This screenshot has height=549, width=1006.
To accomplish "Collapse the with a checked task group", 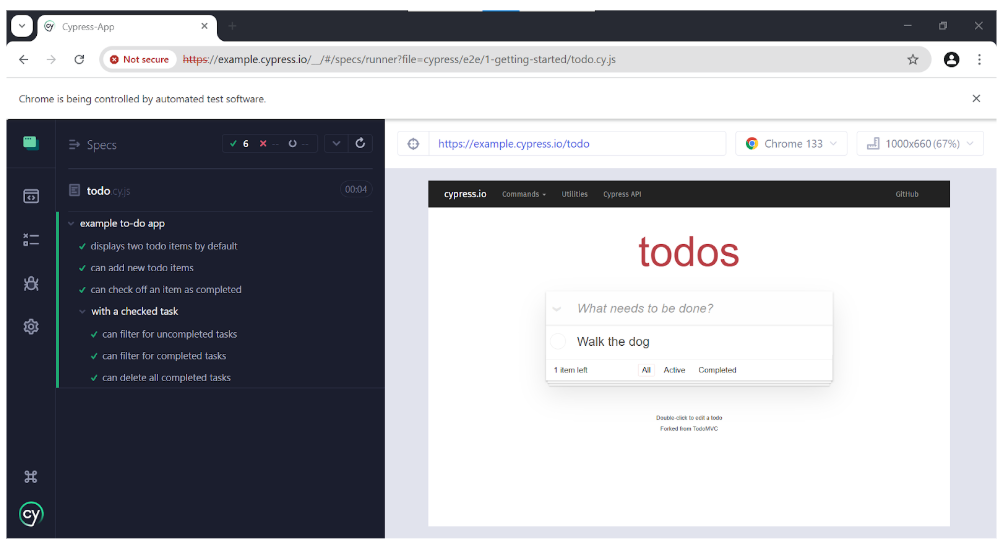I will pos(82,311).
